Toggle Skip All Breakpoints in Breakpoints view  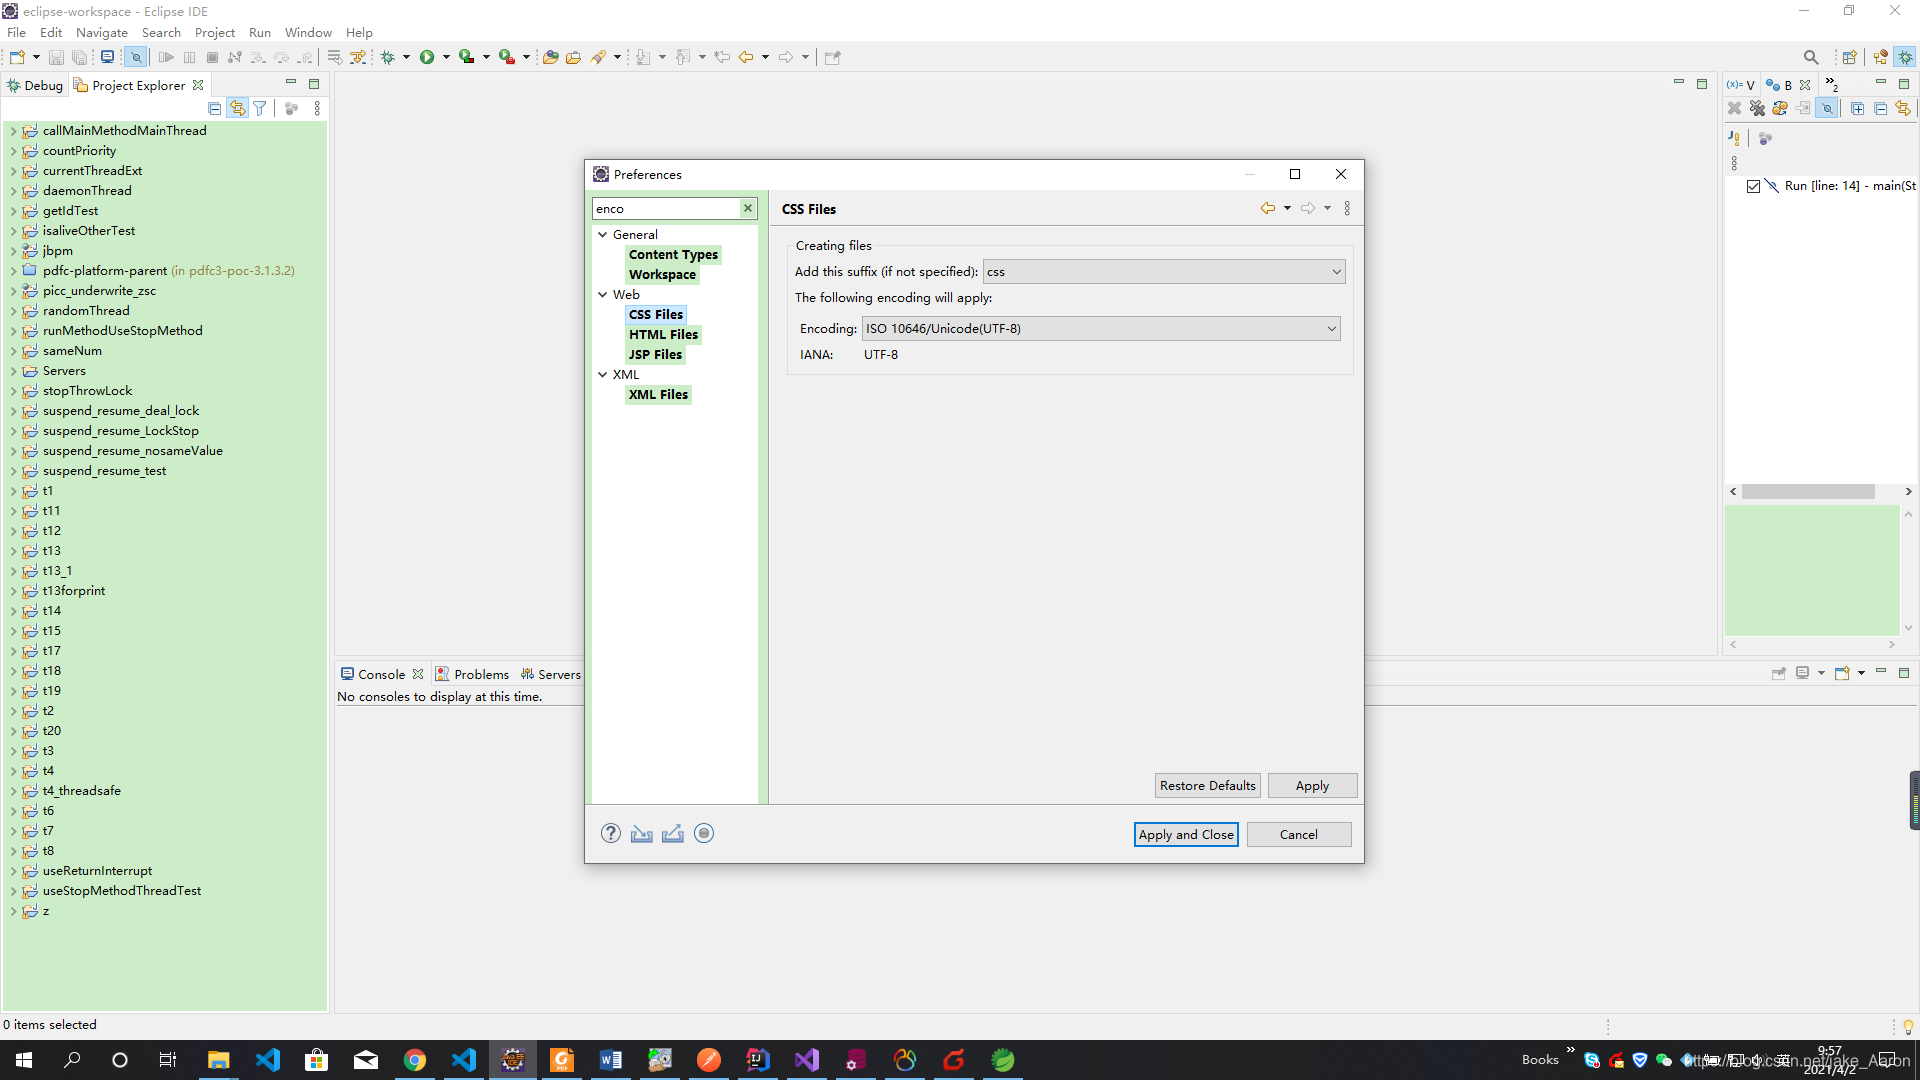click(x=1827, y=108)
